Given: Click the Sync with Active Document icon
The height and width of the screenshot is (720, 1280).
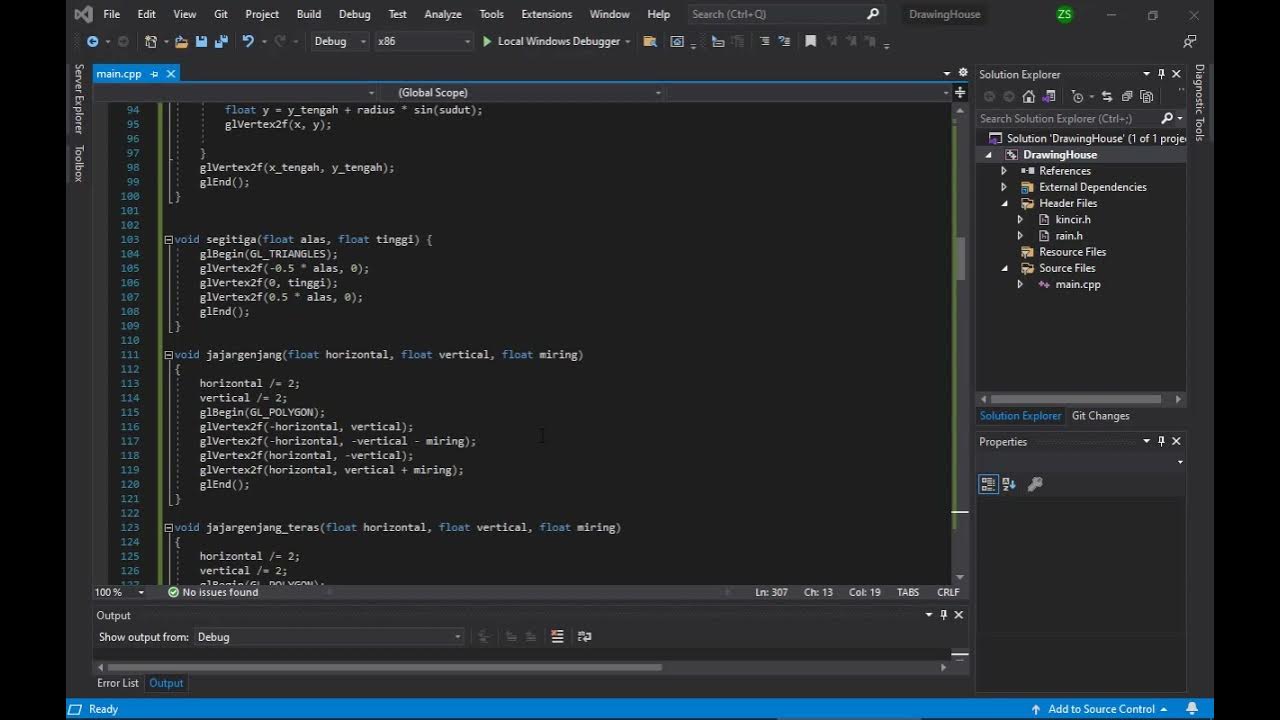Looking at the screenshot, I should pos(1107,97).
